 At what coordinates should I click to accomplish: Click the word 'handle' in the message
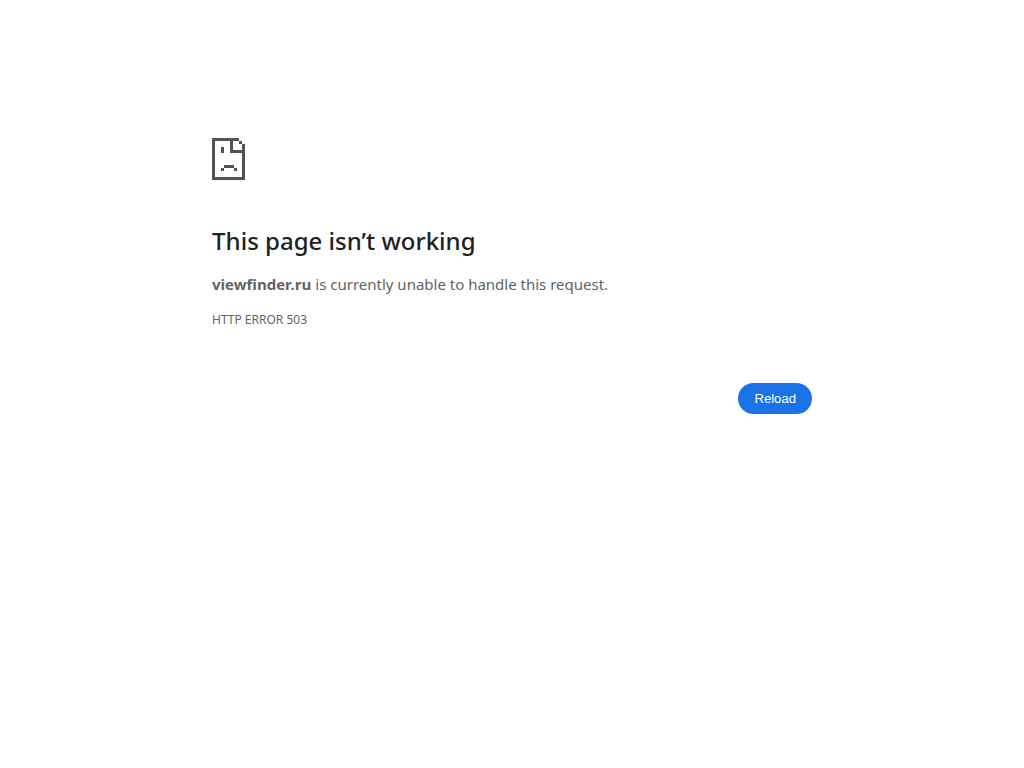point(492,285)
